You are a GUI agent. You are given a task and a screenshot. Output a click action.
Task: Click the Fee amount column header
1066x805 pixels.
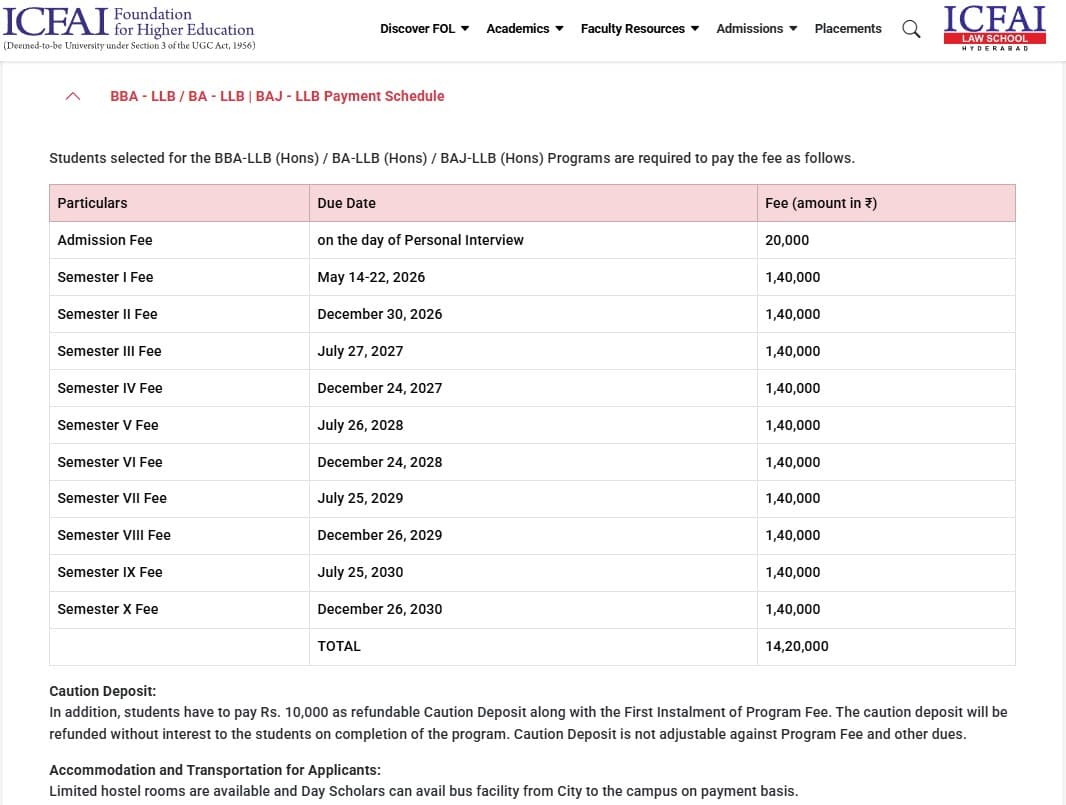click(x=822, y=203)
